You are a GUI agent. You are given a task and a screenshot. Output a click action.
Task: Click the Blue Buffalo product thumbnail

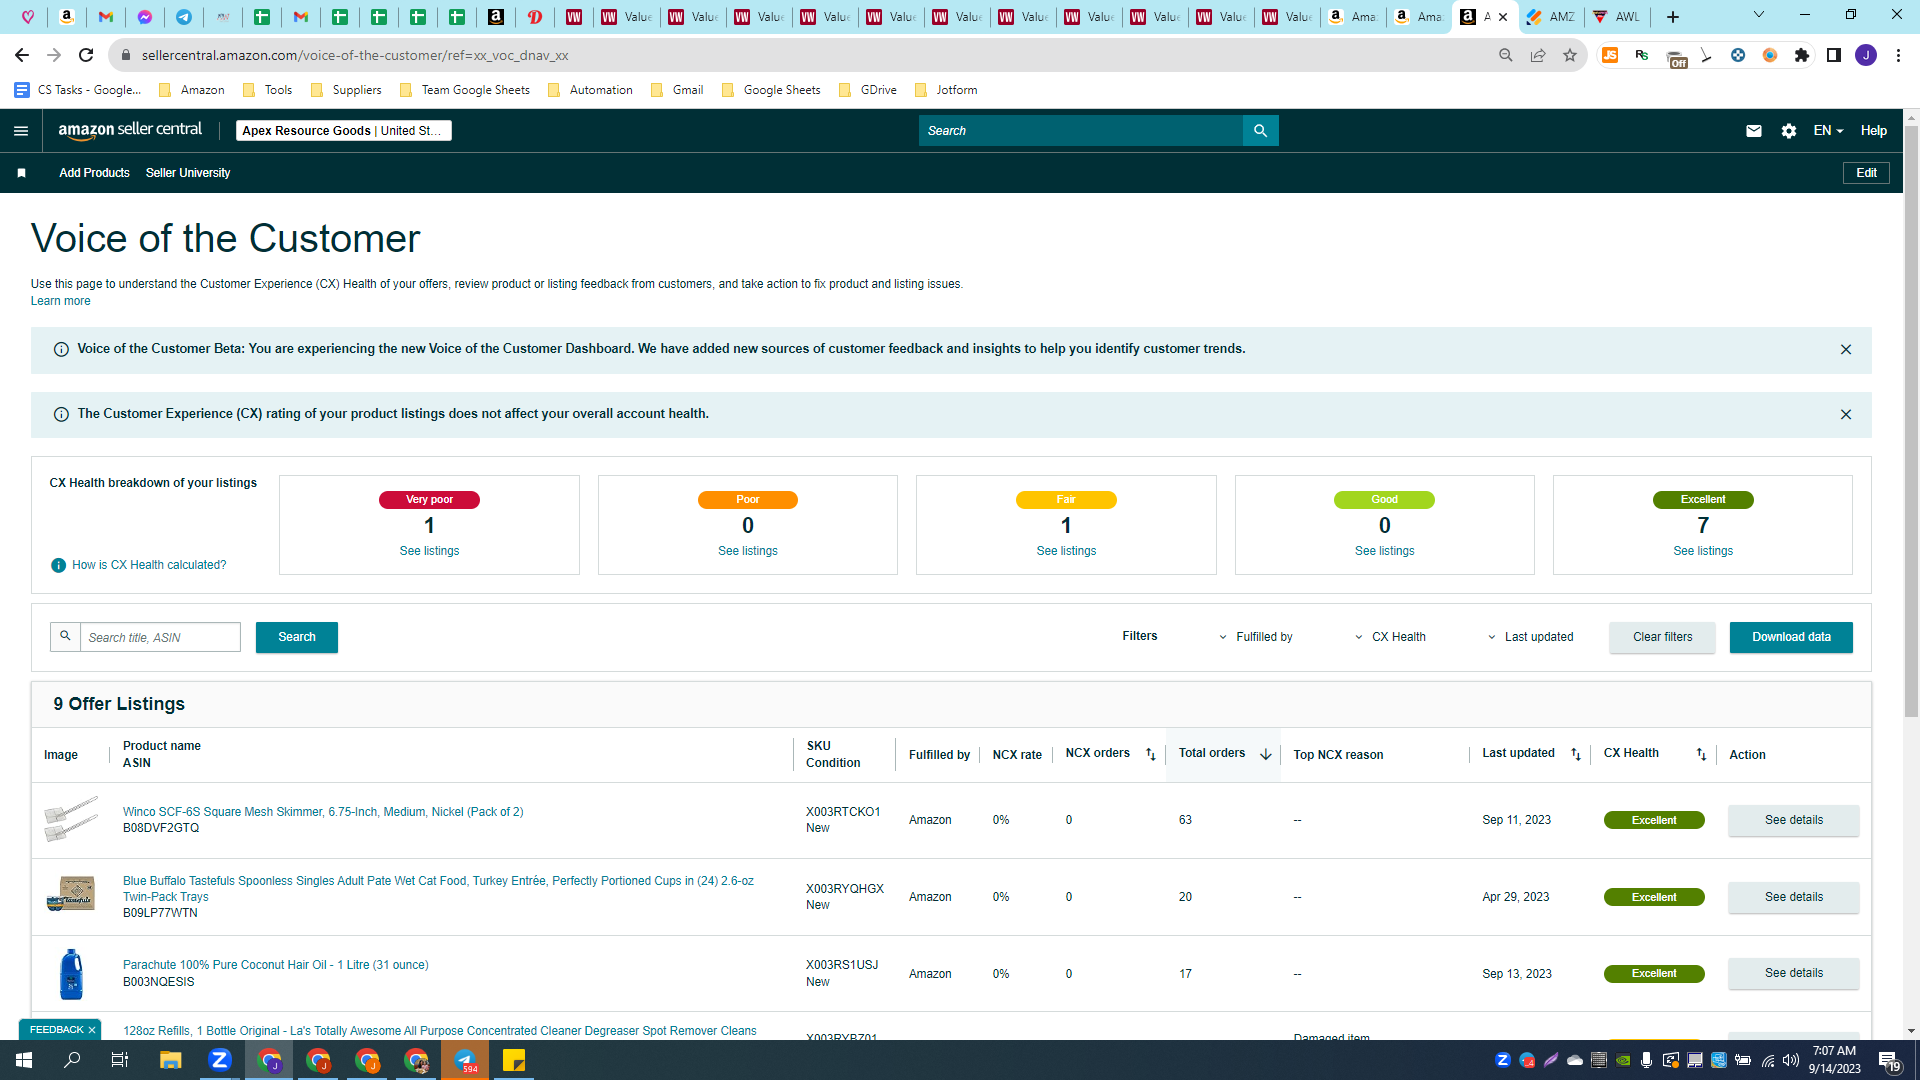pos(71,893)
